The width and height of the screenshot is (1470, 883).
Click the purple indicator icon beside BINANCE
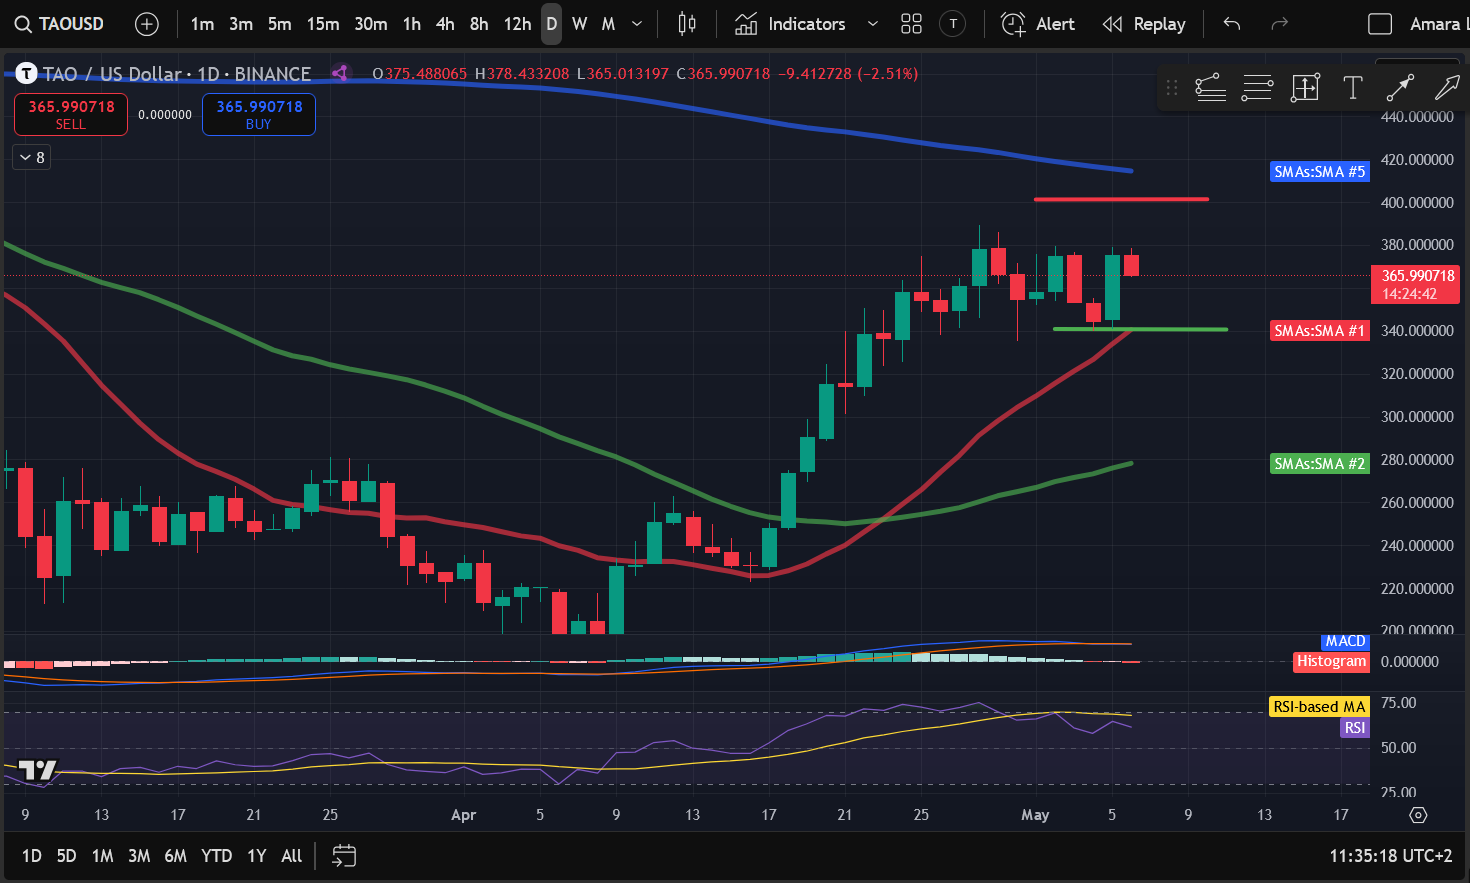(x=340, y=73)
